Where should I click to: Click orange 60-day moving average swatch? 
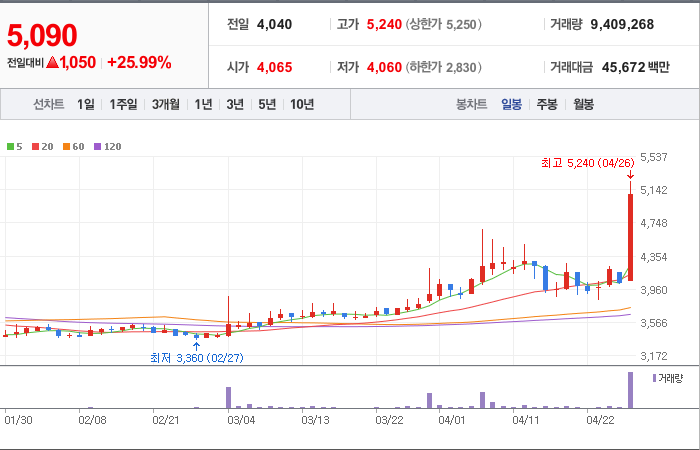66,146
